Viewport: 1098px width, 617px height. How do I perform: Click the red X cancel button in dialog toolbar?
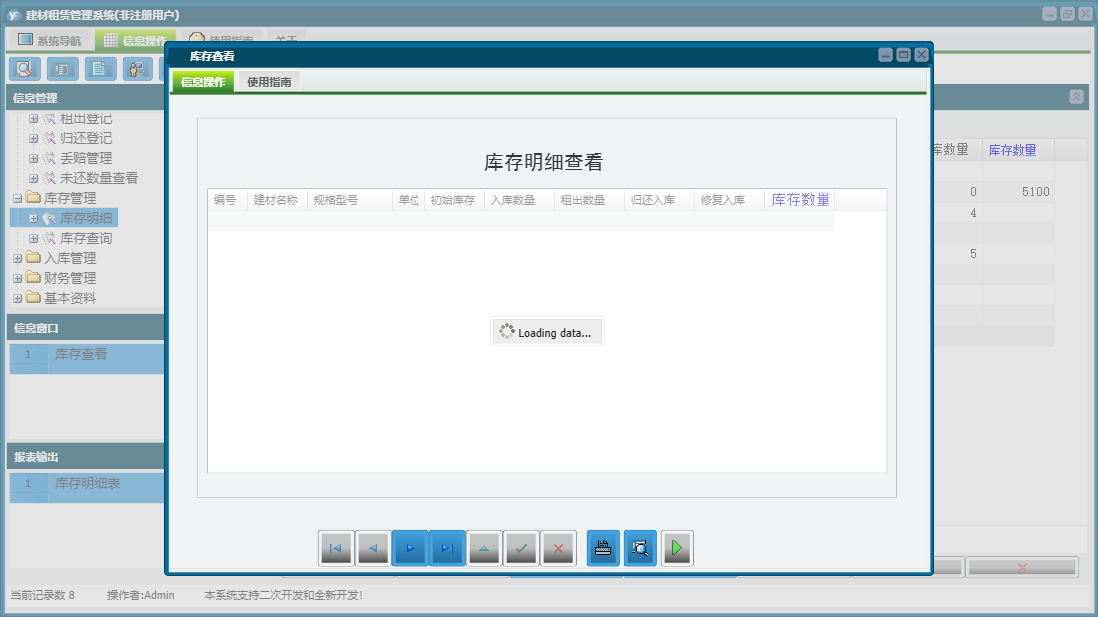click(x=558, y=548)
